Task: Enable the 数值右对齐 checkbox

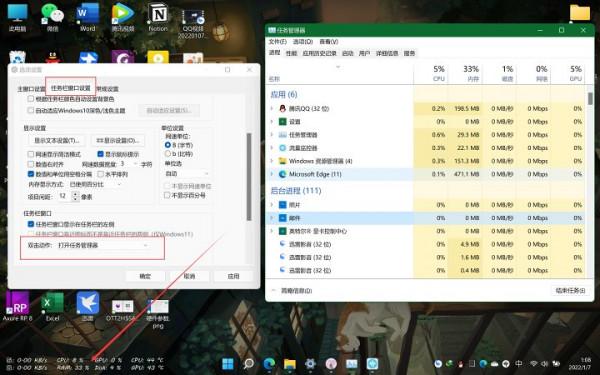Action: click(x=31, y=164)
